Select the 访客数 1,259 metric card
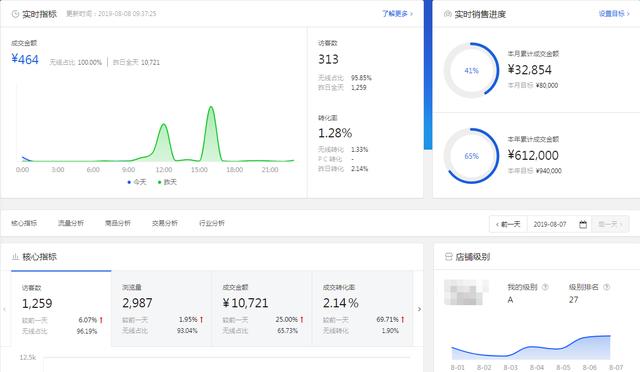The width and height of the screenshot is (640, 372). pyautogui.click(x=61, y=309)
